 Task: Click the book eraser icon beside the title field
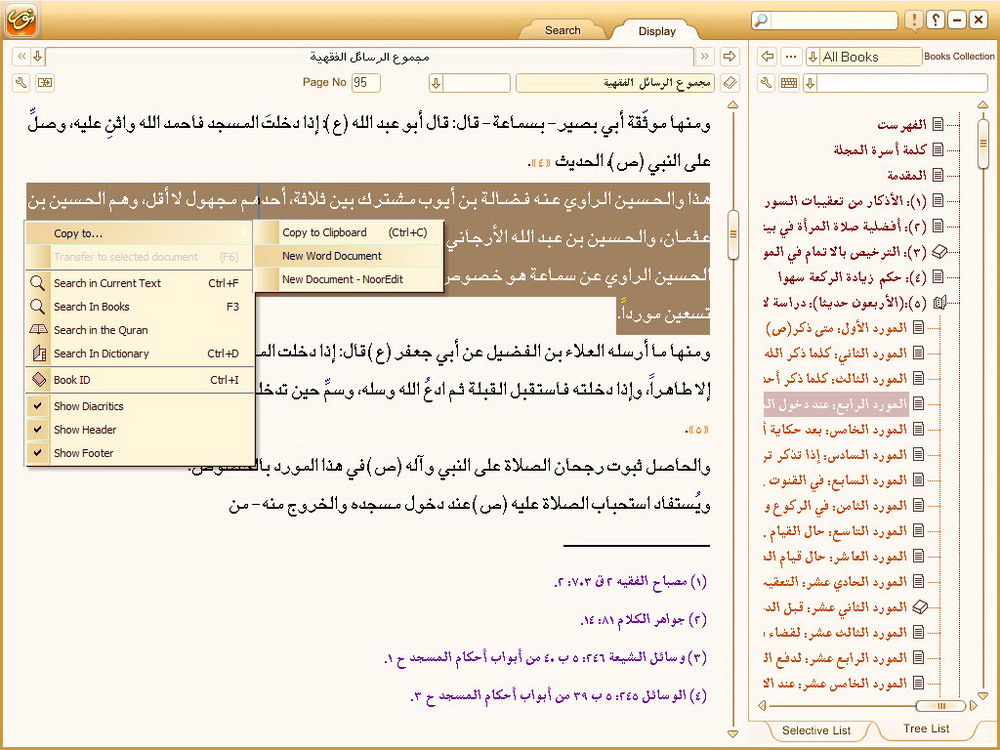click(x=729, y=83)
